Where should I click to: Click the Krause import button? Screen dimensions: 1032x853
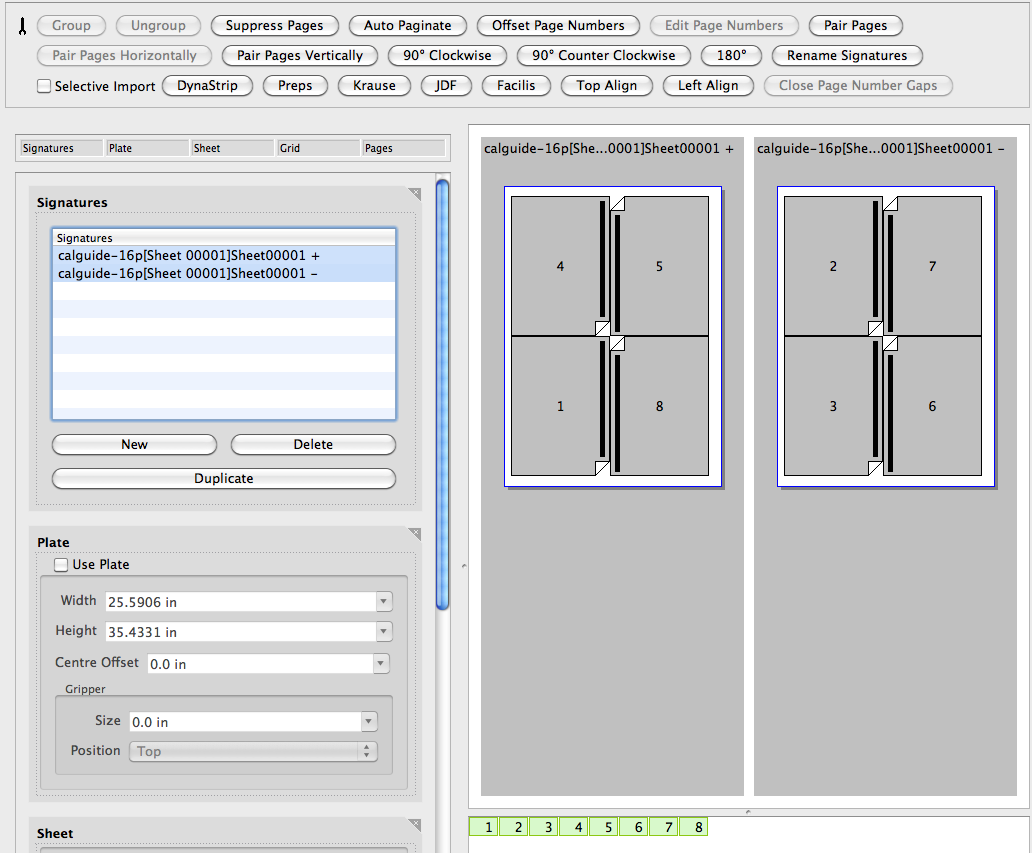coord(374,86)
